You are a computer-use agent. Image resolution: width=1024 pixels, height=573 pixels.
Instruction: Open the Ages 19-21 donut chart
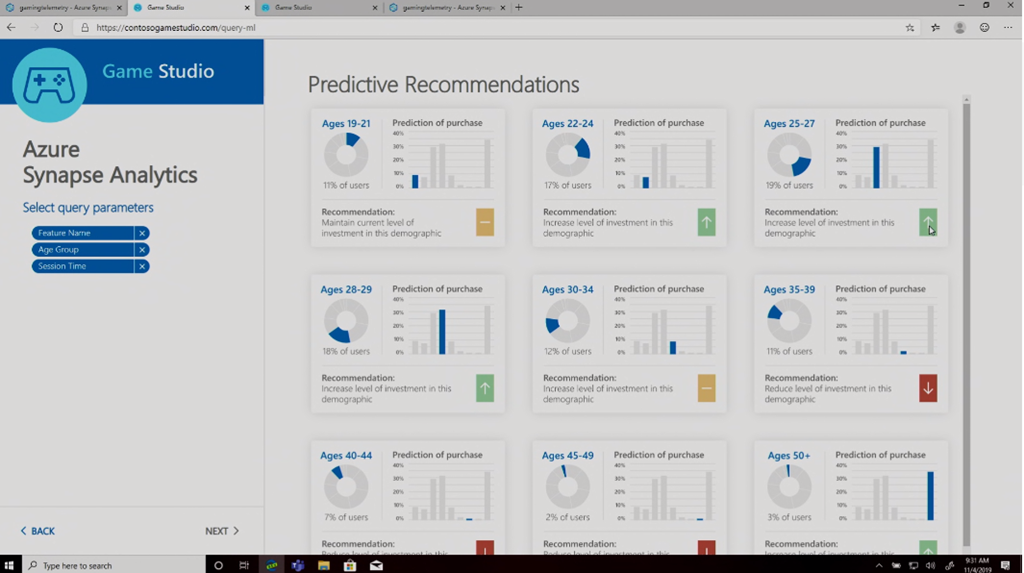pos(346,155)
